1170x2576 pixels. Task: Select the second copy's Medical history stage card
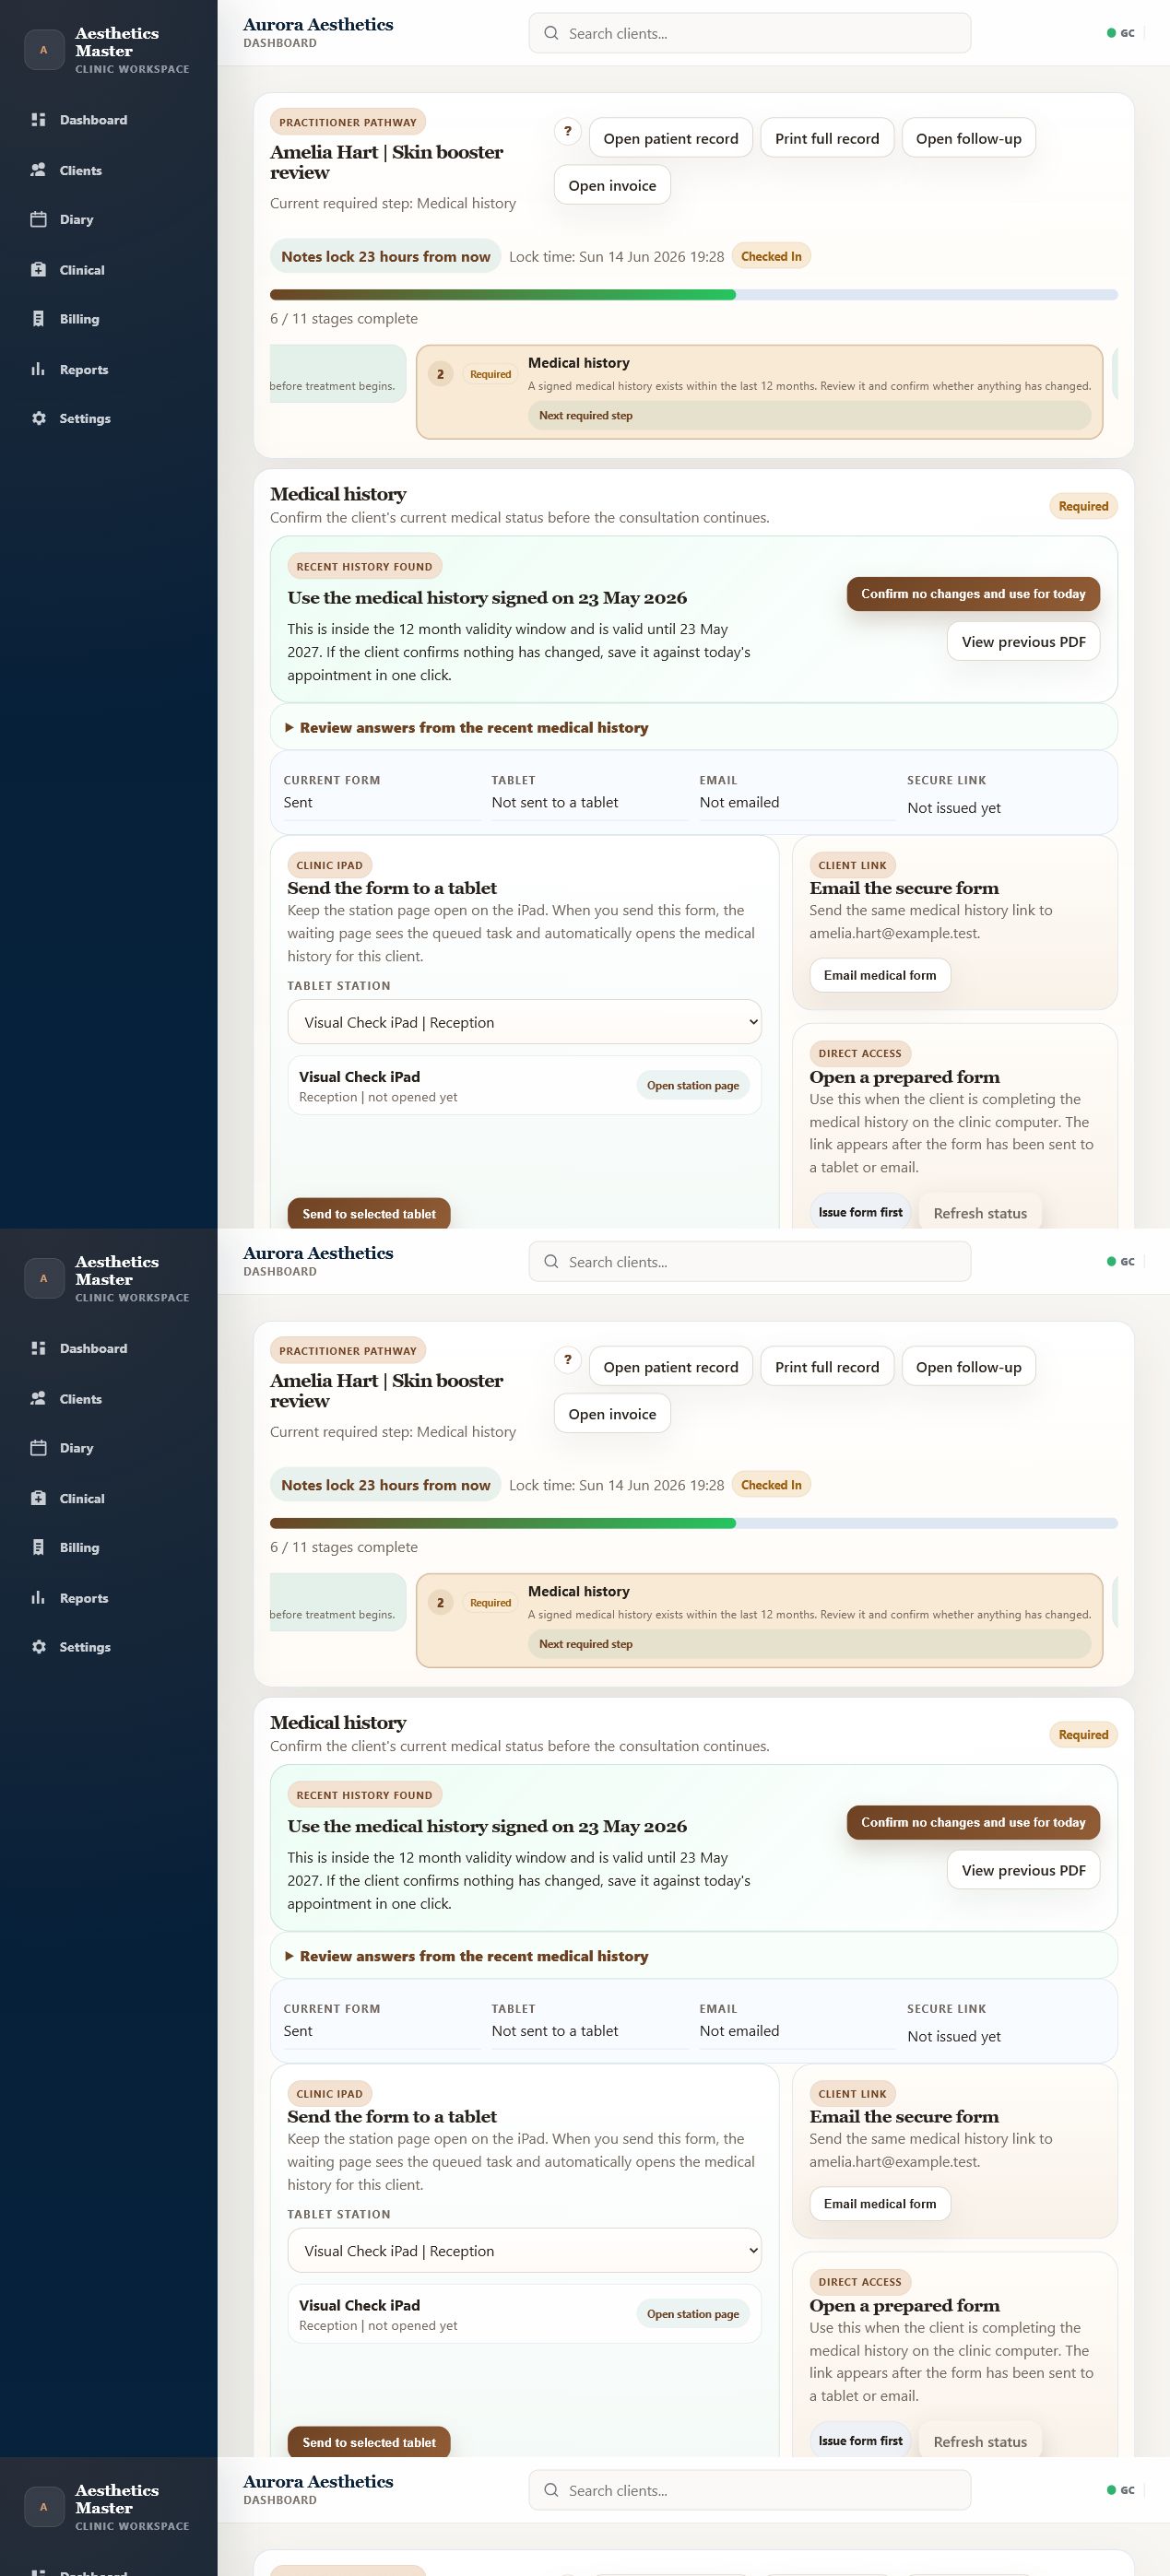(760, 1620)
